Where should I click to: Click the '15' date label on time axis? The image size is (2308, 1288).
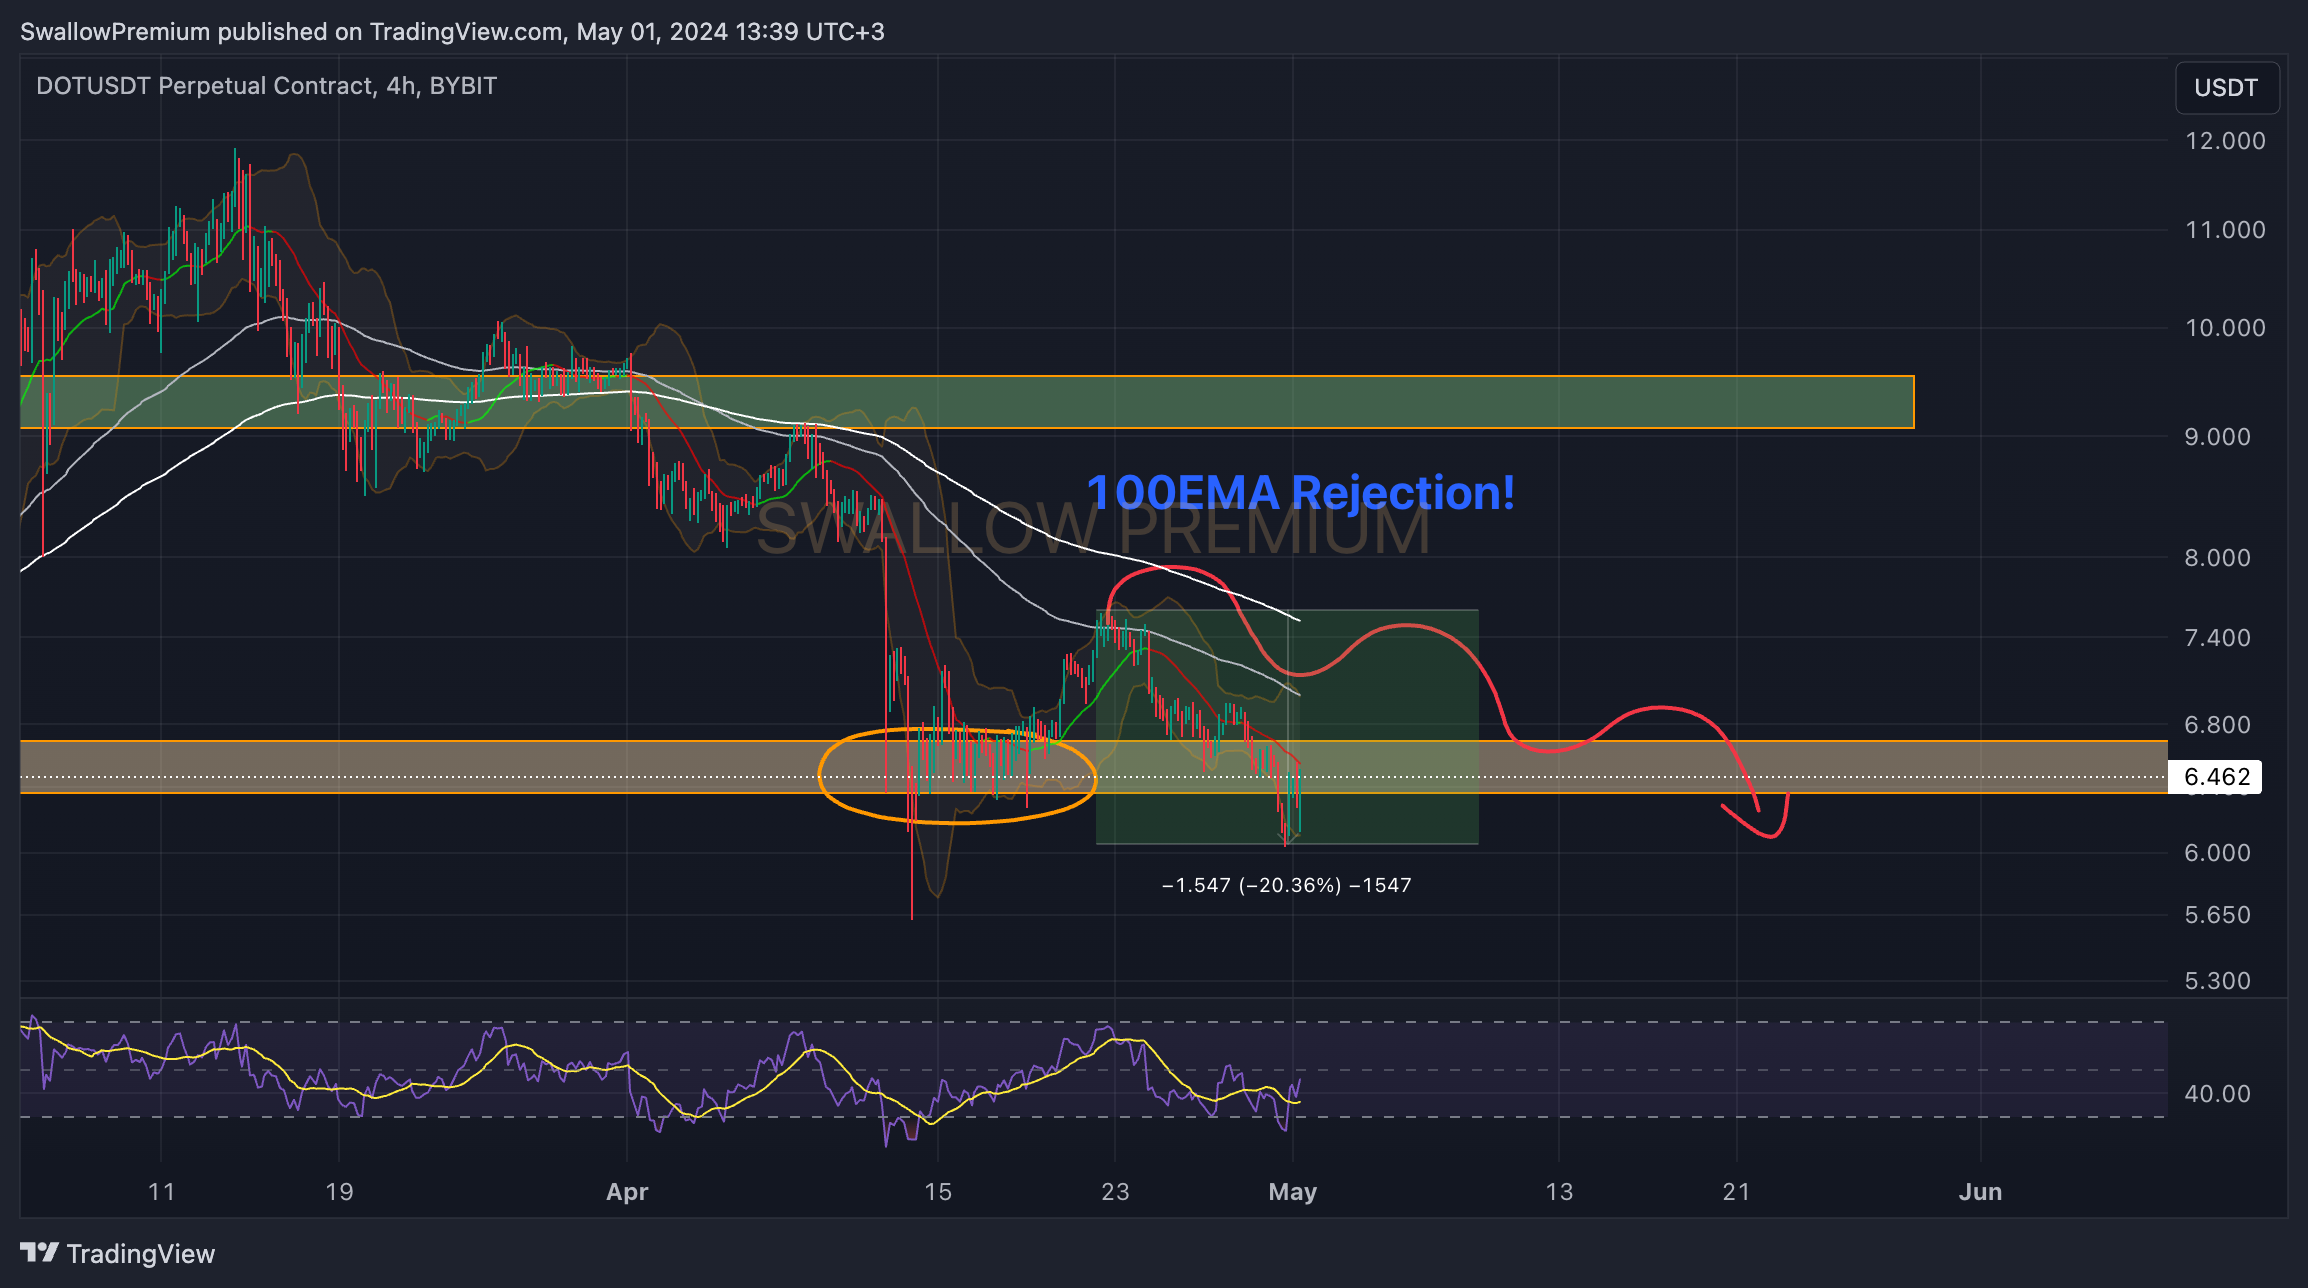pos(937,1192)
